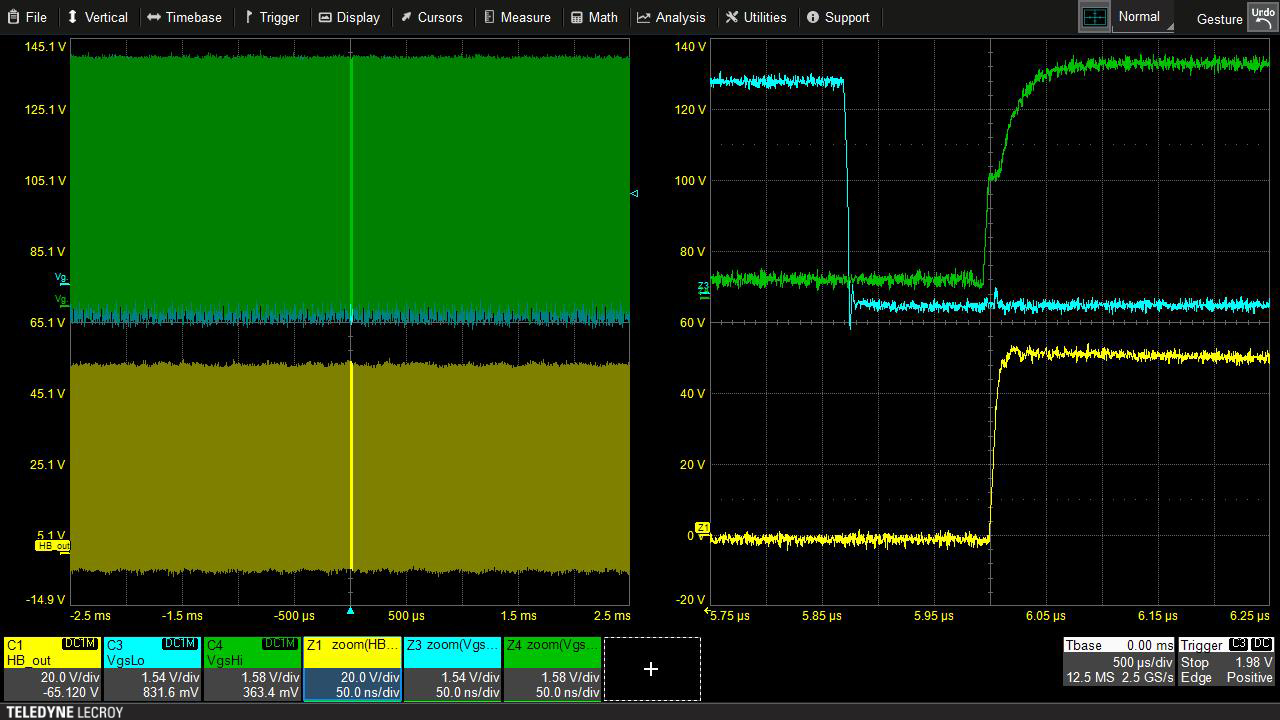1280x720 pixels.
Task: Open the Vertical menu
Action: click(x=97, y=17)
